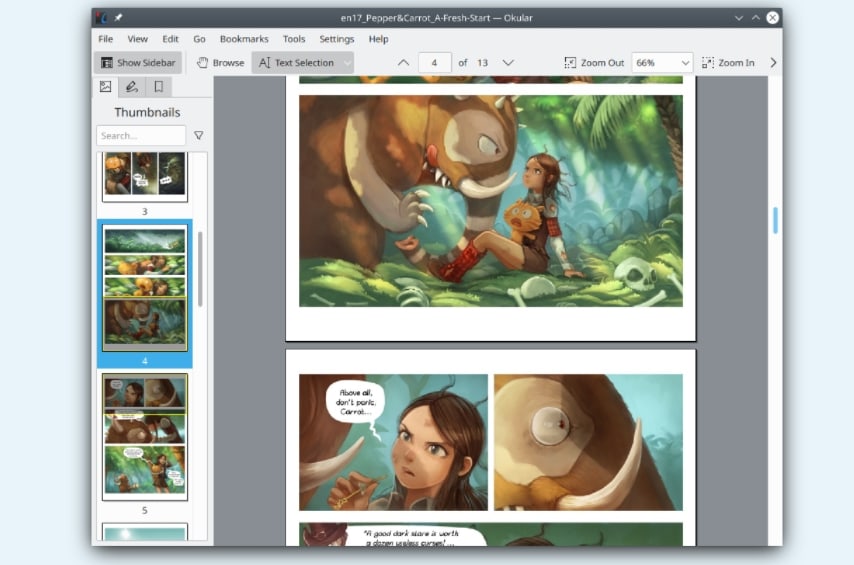Viewport: 854px width, 565px height.
Task: Click the page number field showing 4
Action: [435, 63]
